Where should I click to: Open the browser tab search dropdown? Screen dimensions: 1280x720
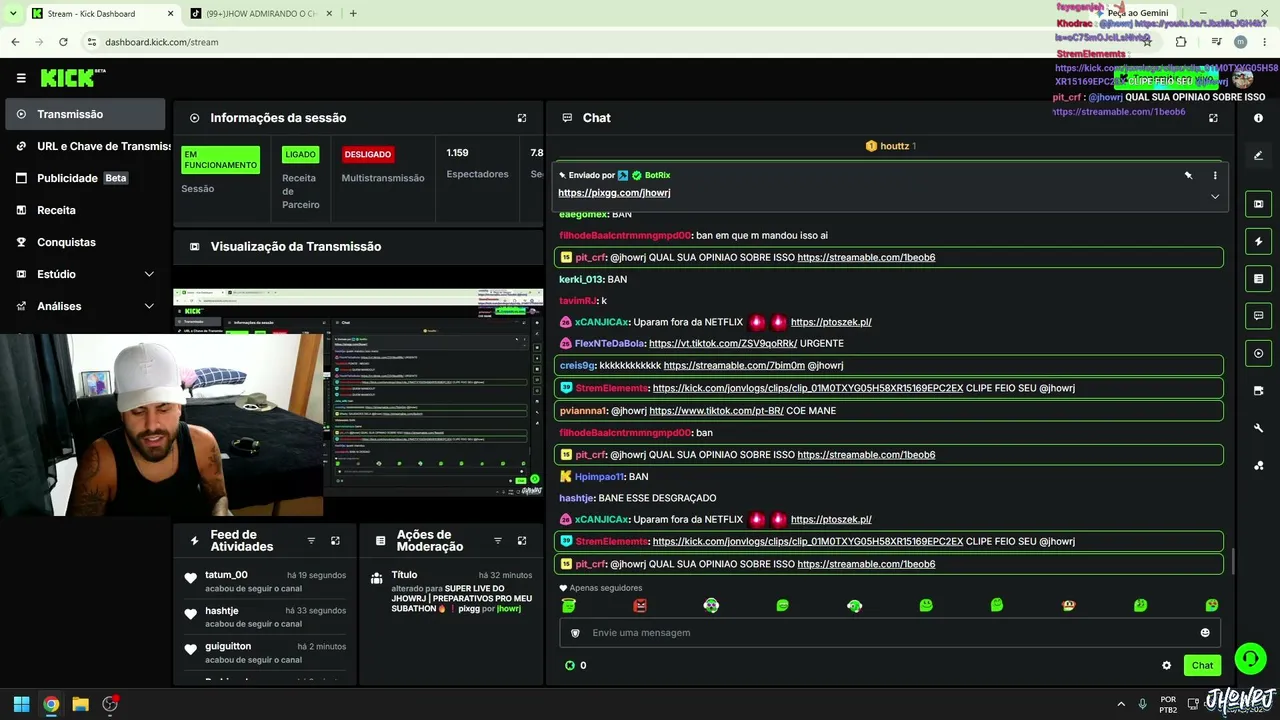pos(12,13)
